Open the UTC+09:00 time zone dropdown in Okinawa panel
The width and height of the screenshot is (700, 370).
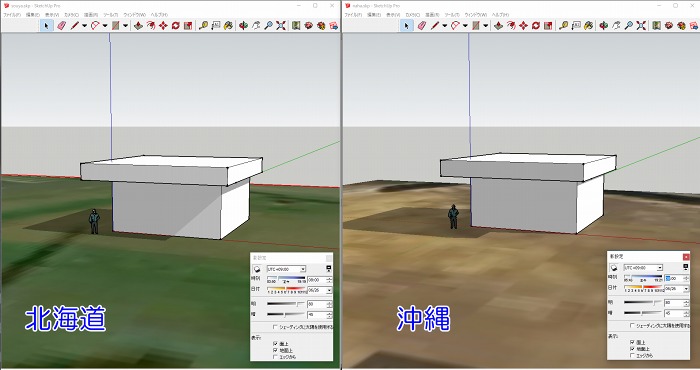pyautogui.click(x=643, y=268)
